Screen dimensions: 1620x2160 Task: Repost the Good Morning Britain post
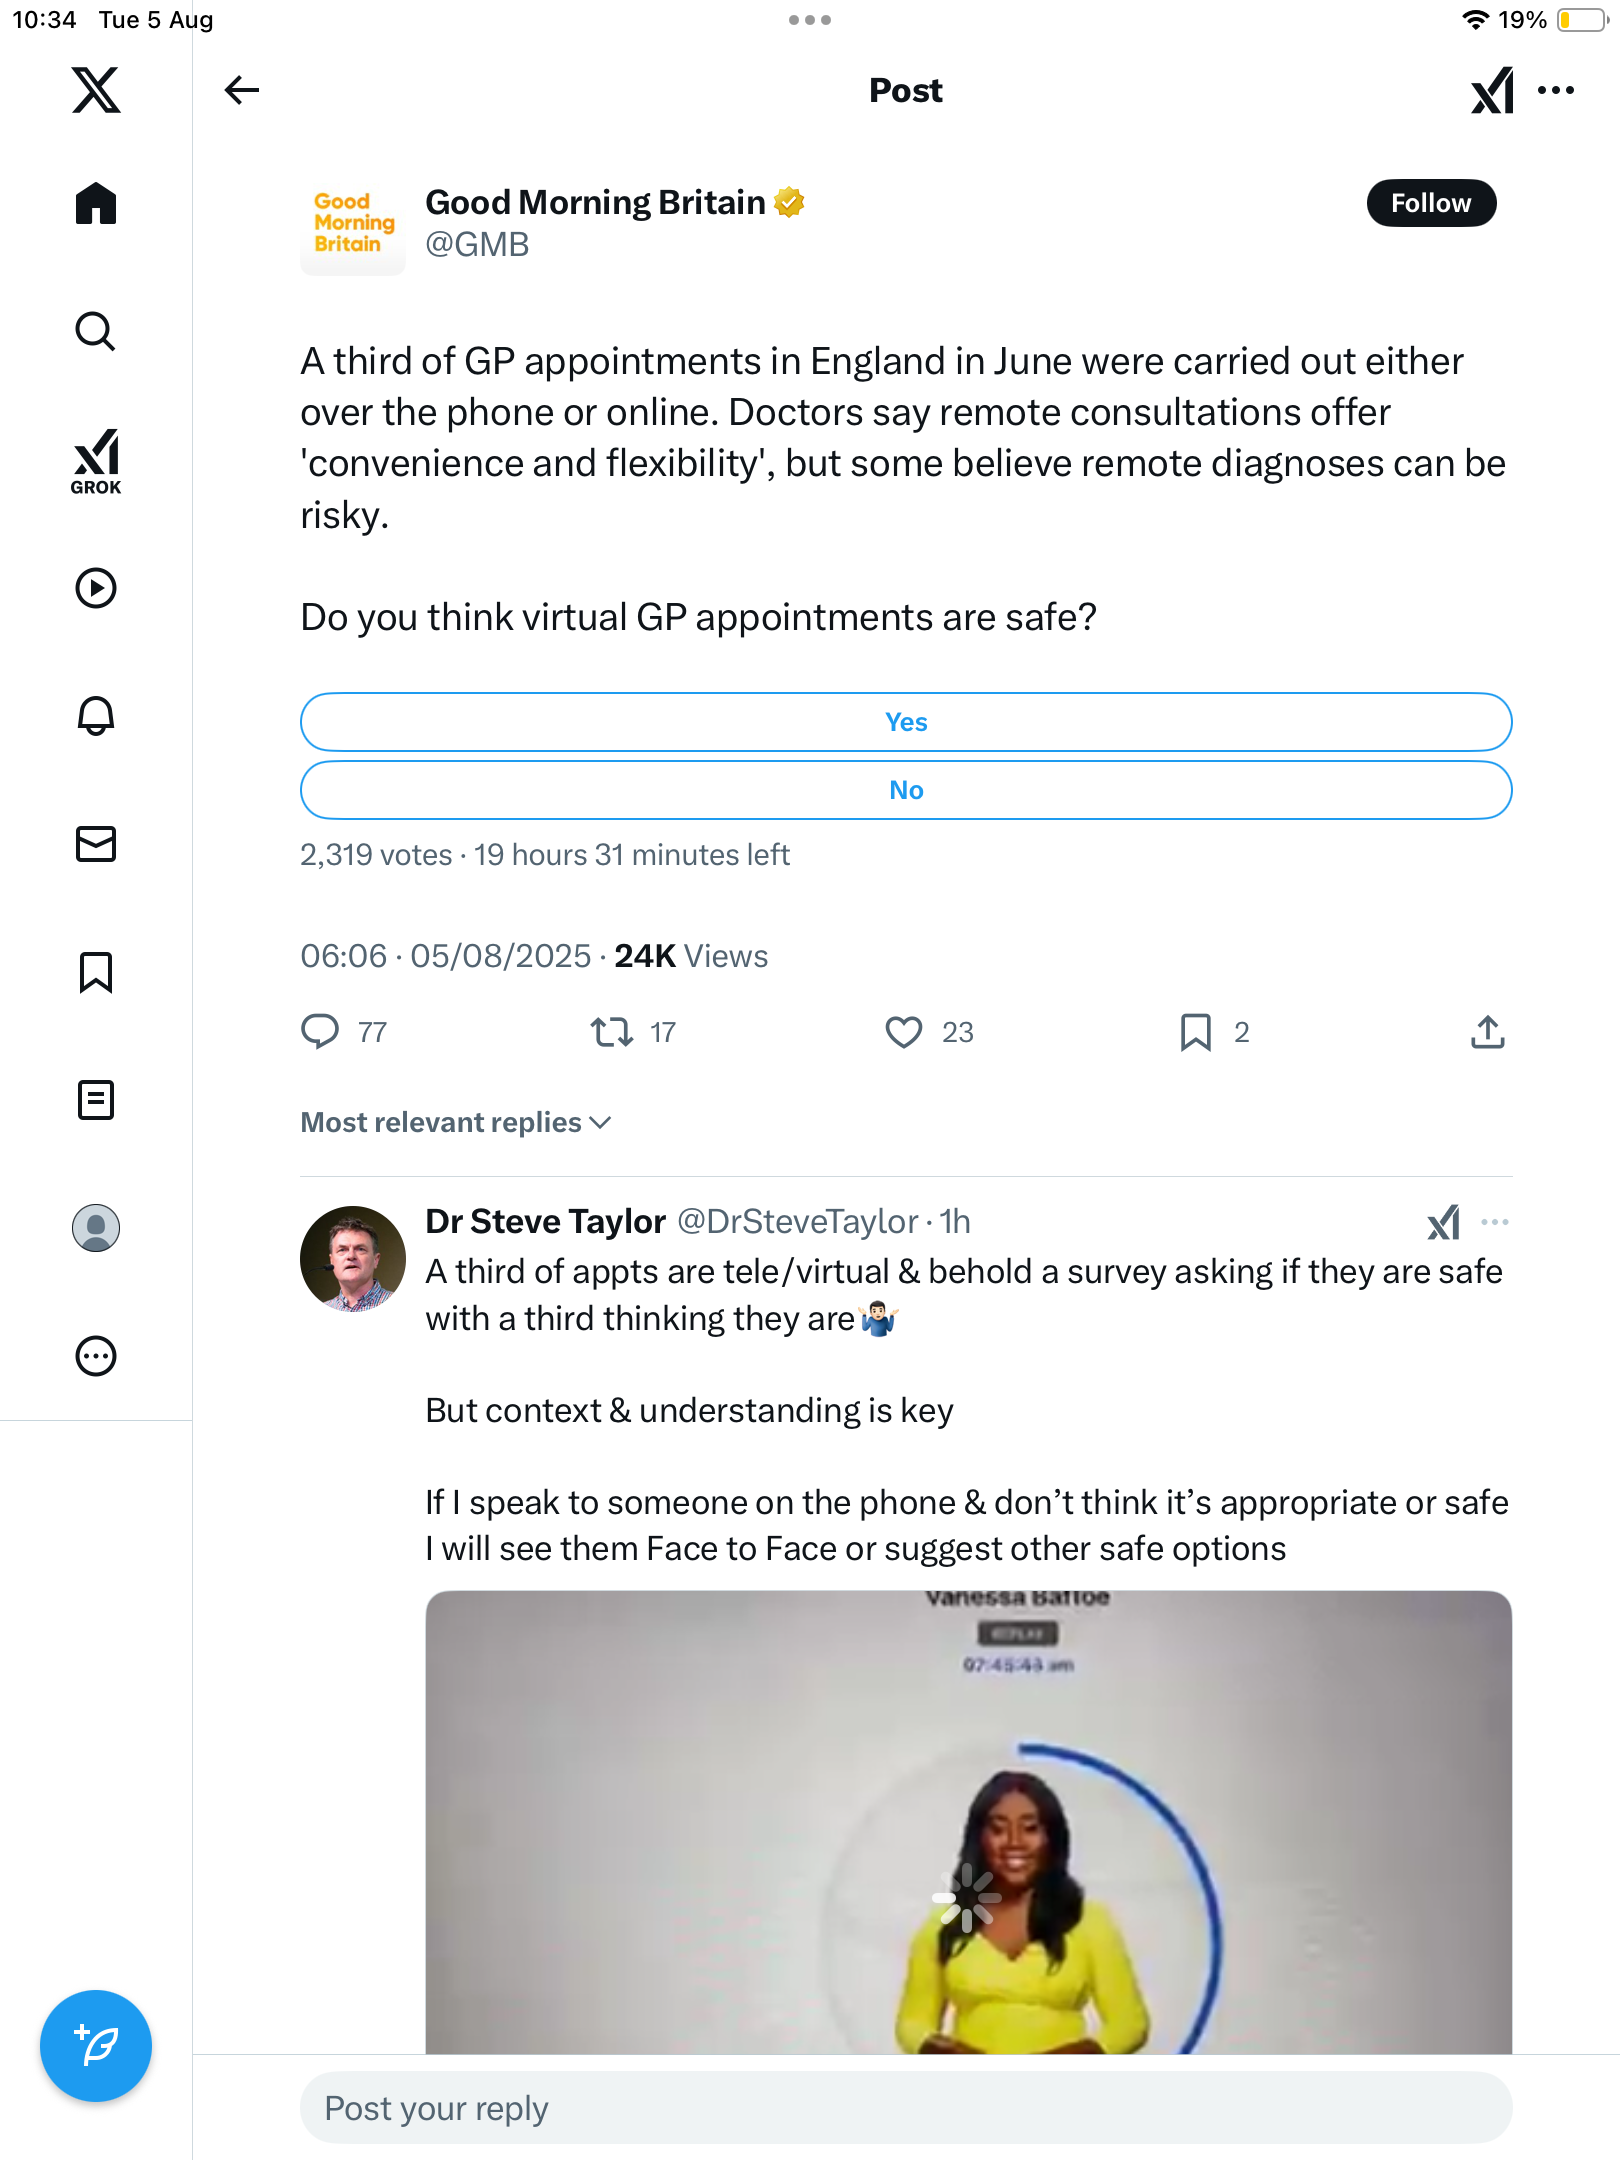pyautogui.click(x=612, y=1031)
